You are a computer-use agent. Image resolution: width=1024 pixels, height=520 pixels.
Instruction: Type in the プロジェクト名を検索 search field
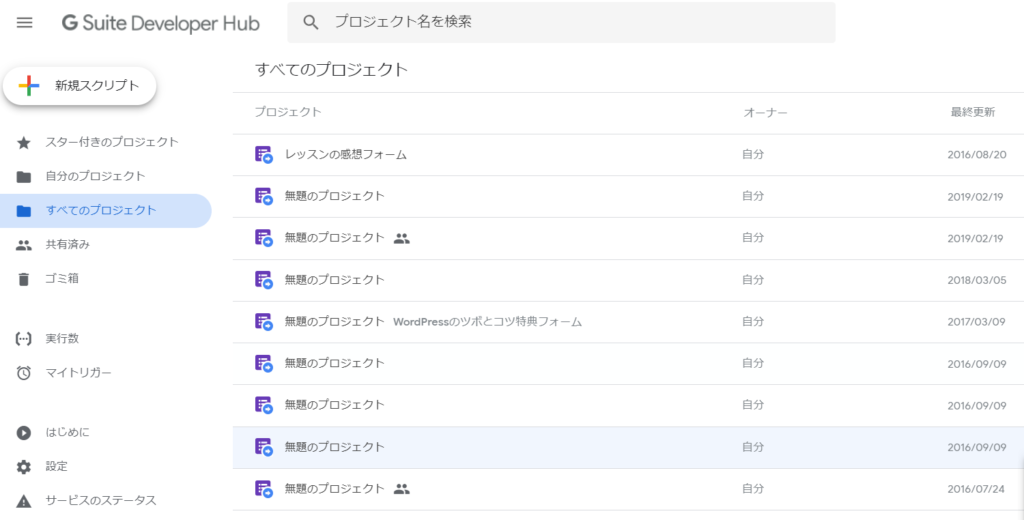click(570, 22)
